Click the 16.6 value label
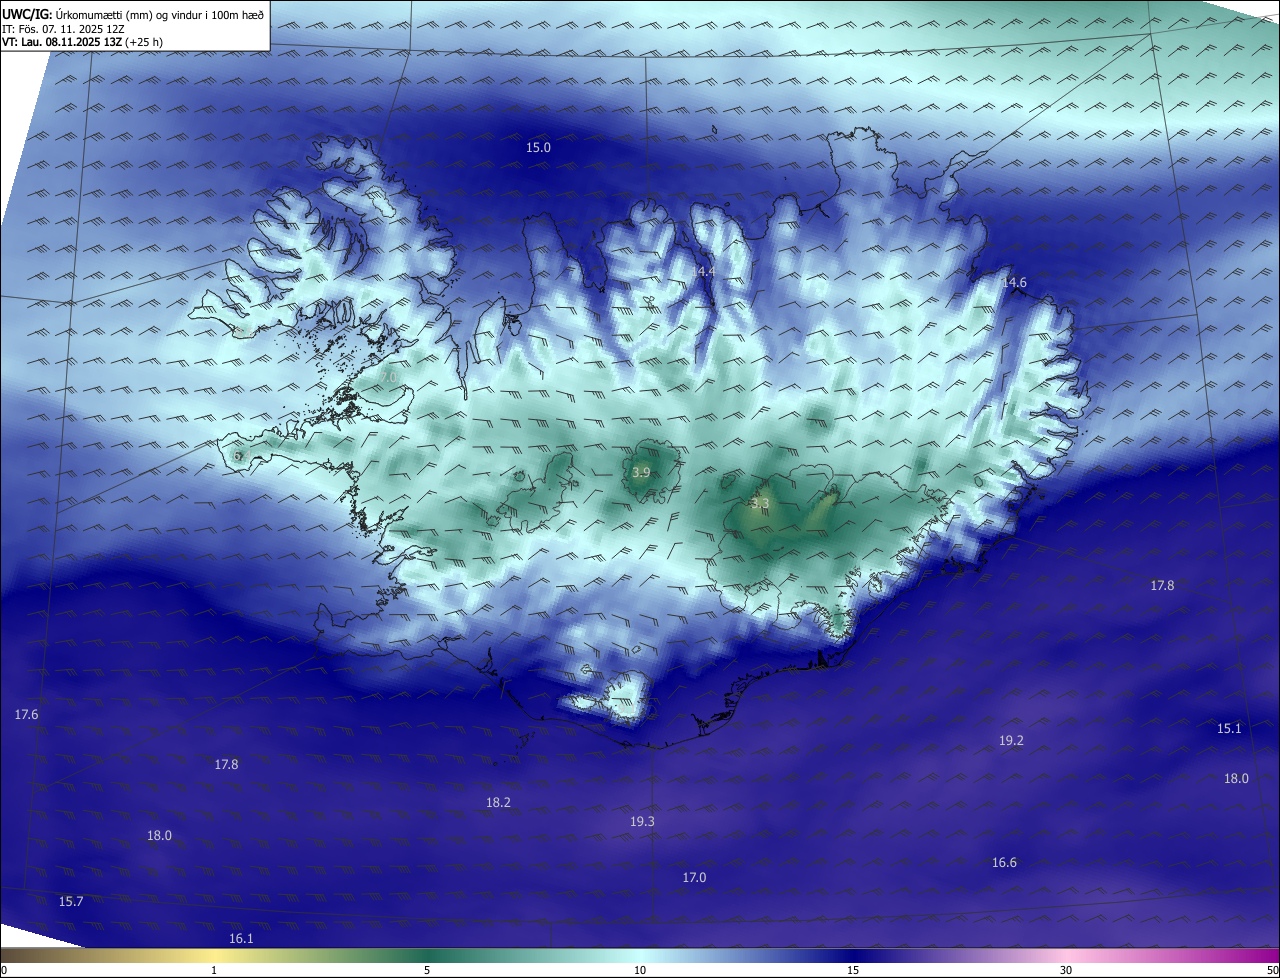This screenshot has width=1280, height=978. [1004, 862]
